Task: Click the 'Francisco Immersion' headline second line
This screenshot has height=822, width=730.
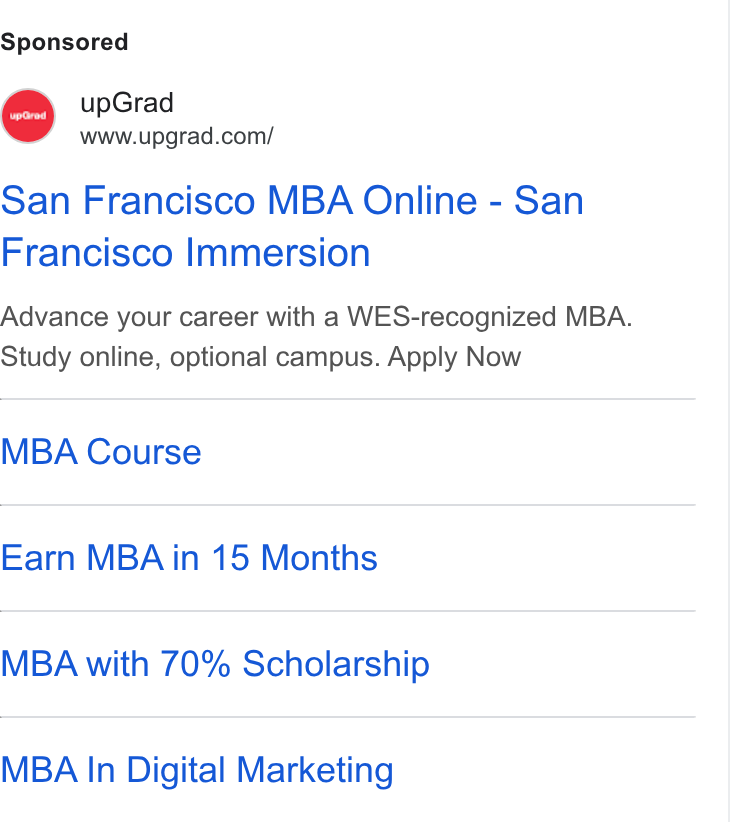Action: (x=186, y=253)
